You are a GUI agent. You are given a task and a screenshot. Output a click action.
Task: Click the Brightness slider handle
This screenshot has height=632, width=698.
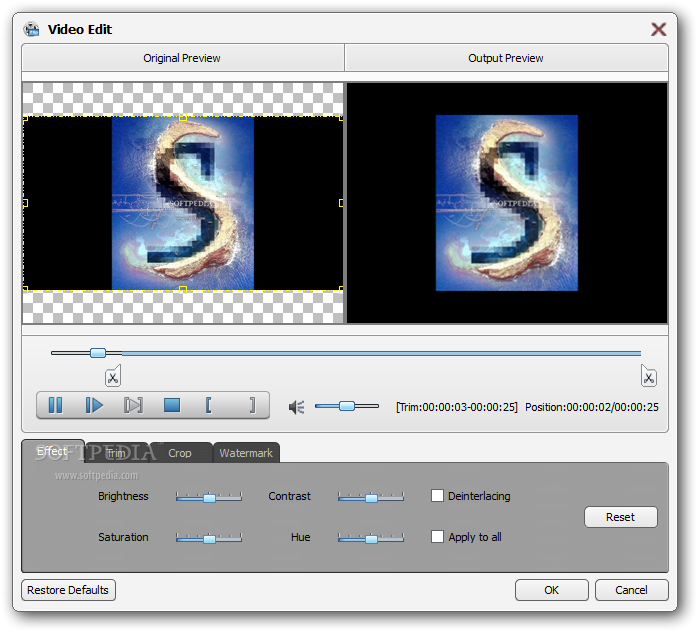point(209,498)
